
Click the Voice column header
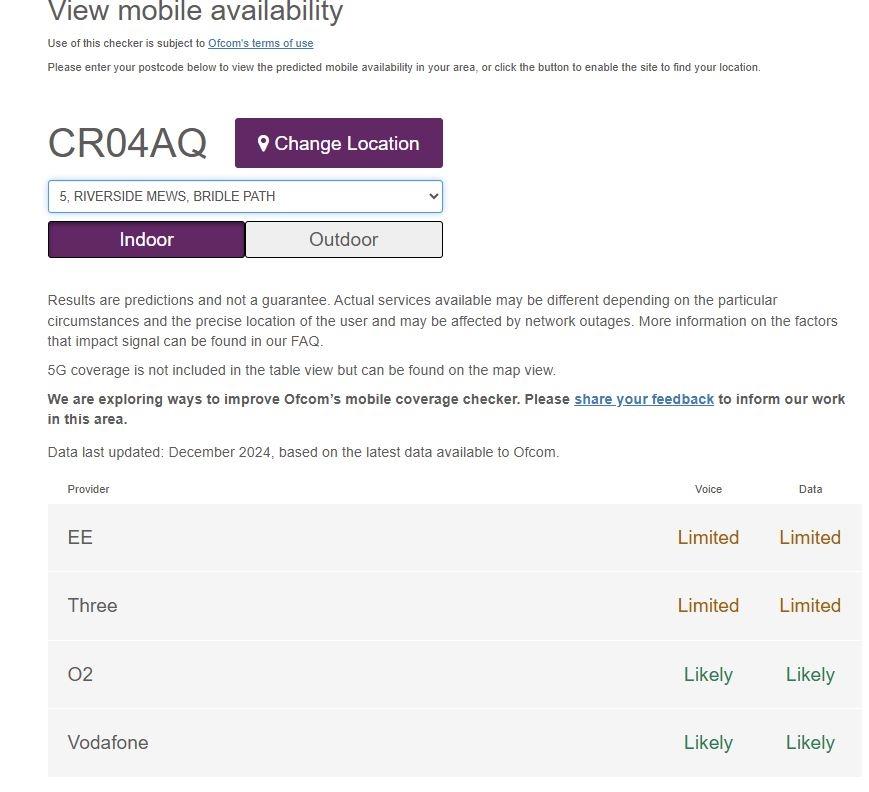tap(708, 489)
